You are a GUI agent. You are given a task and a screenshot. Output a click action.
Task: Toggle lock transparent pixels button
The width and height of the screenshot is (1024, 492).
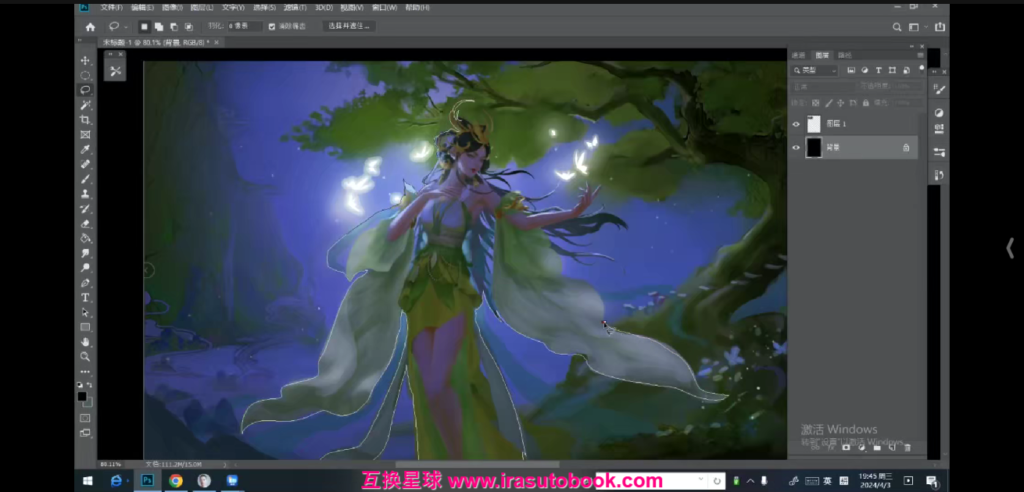(x=816, y=103)
